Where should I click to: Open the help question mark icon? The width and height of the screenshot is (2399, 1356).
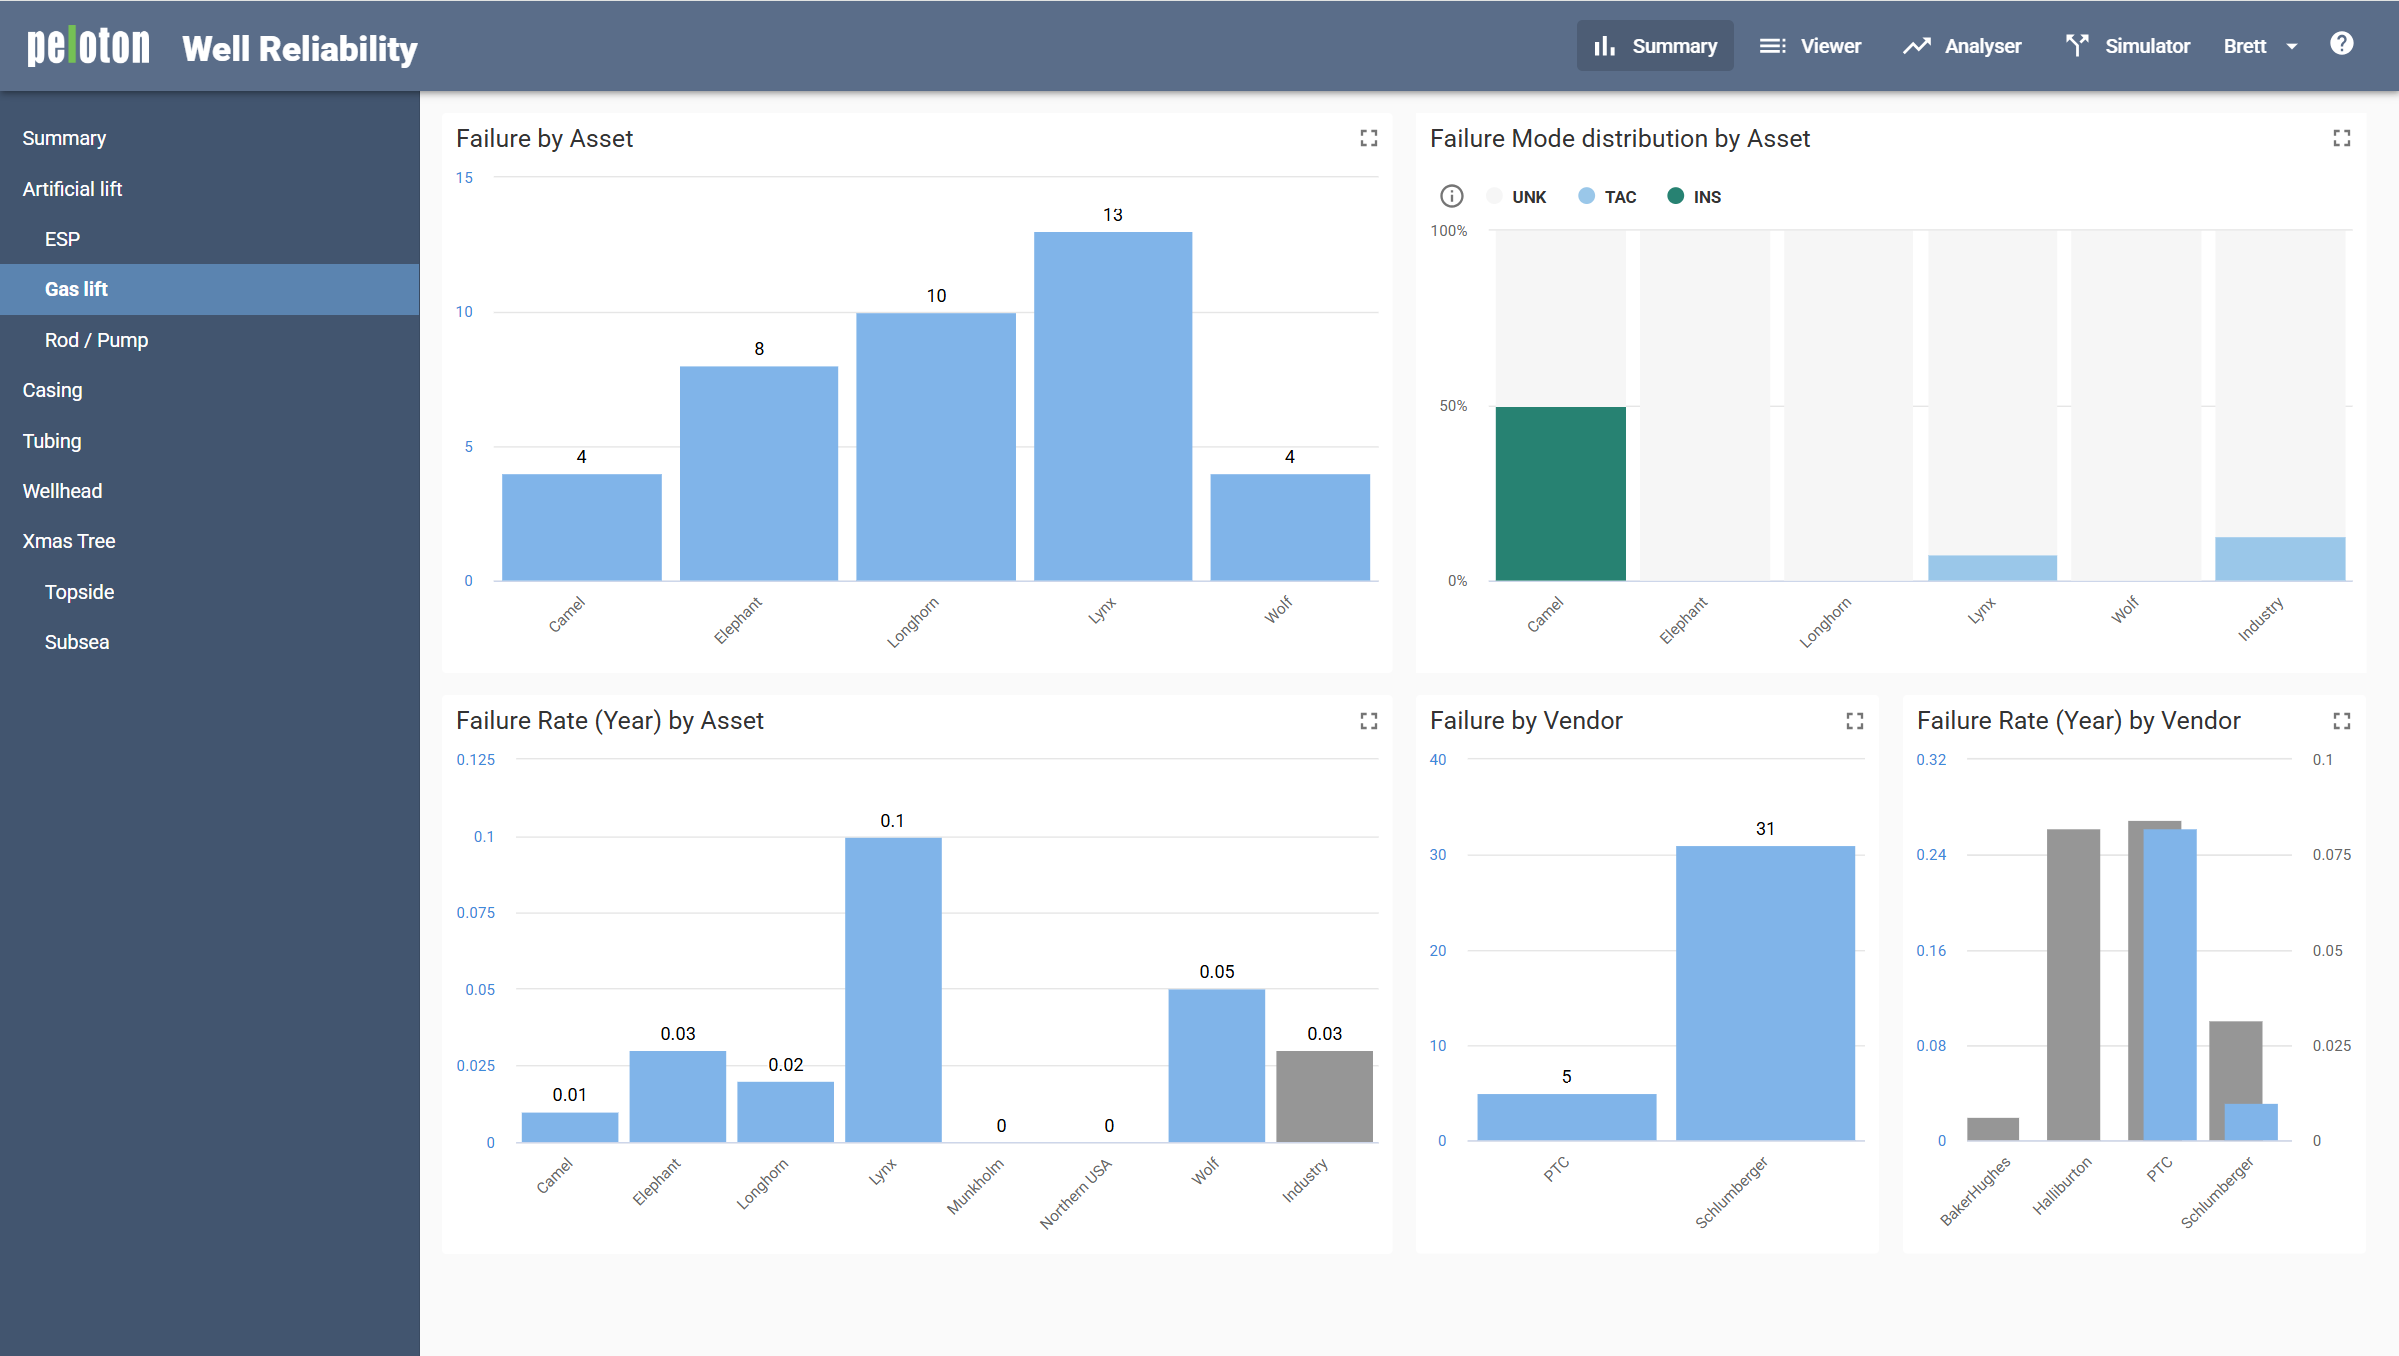click(x=2341, y=44)
